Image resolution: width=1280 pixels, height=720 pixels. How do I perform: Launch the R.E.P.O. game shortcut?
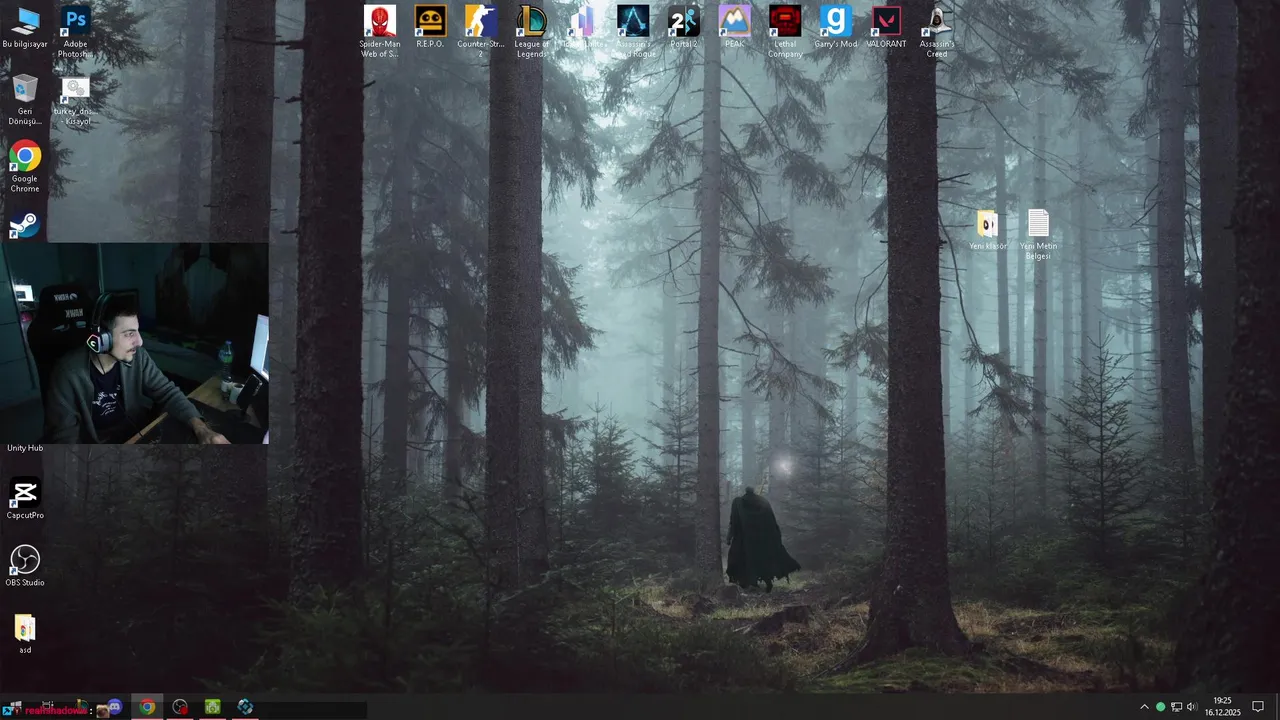430,27
